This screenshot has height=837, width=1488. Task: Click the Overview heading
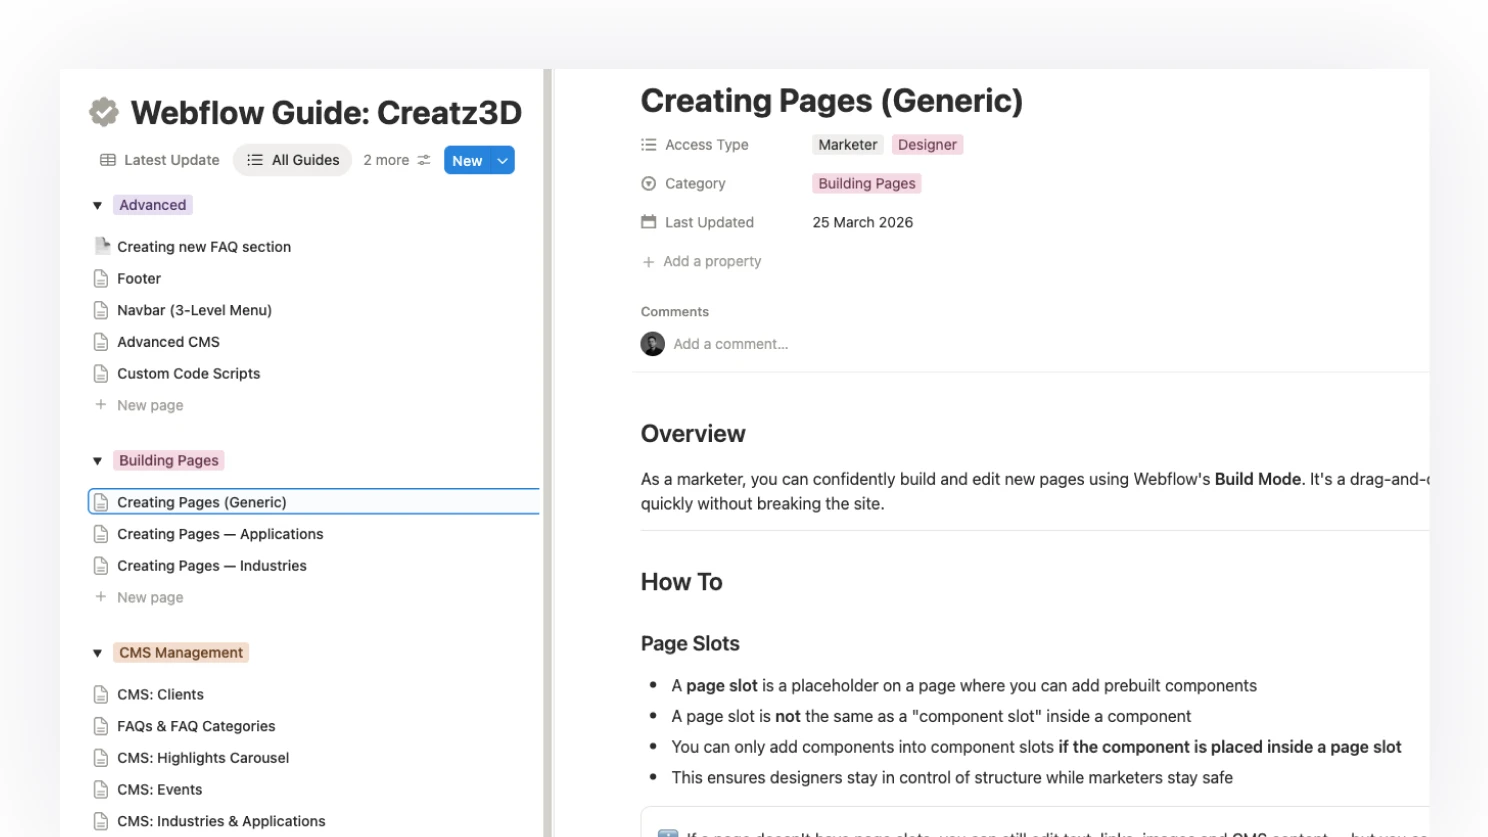tap(693, 434)
